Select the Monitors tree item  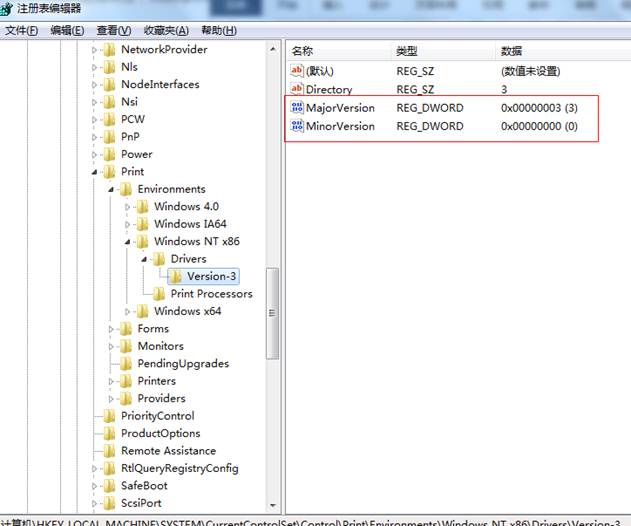[160, 346]
